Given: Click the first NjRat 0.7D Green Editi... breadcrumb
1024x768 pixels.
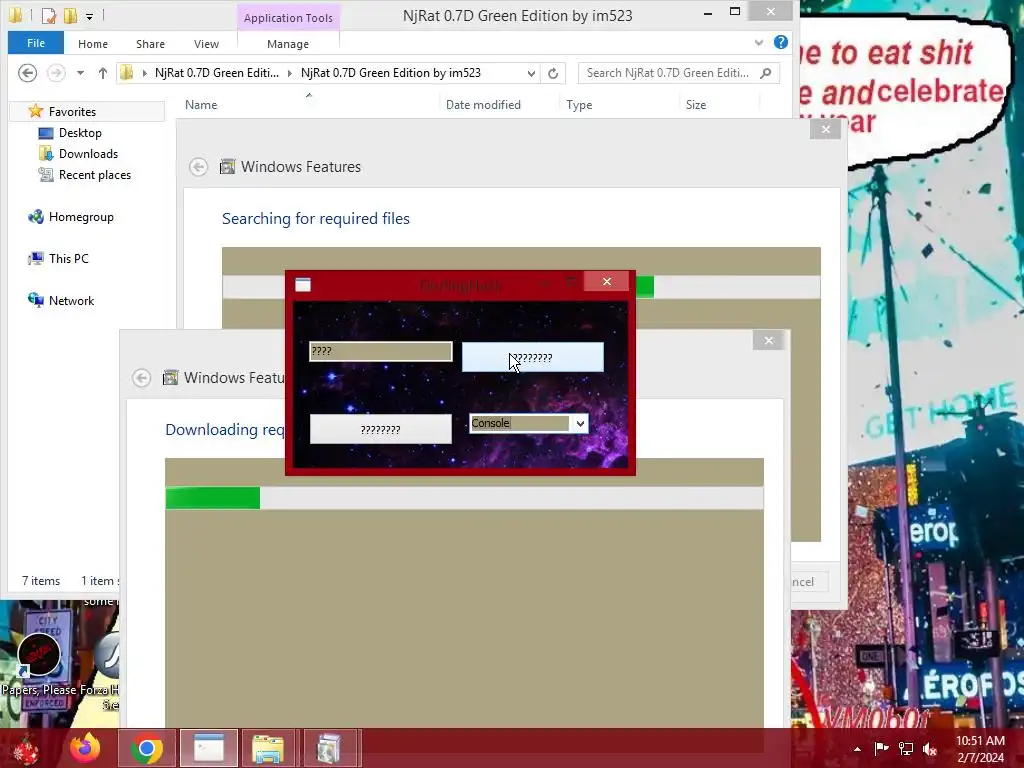Looking at the screenshot, I should pos(216,73).
